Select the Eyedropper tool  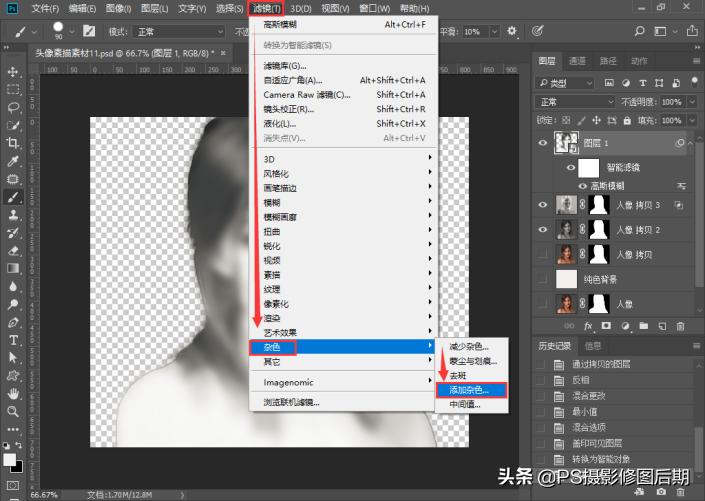pos(13,161)
